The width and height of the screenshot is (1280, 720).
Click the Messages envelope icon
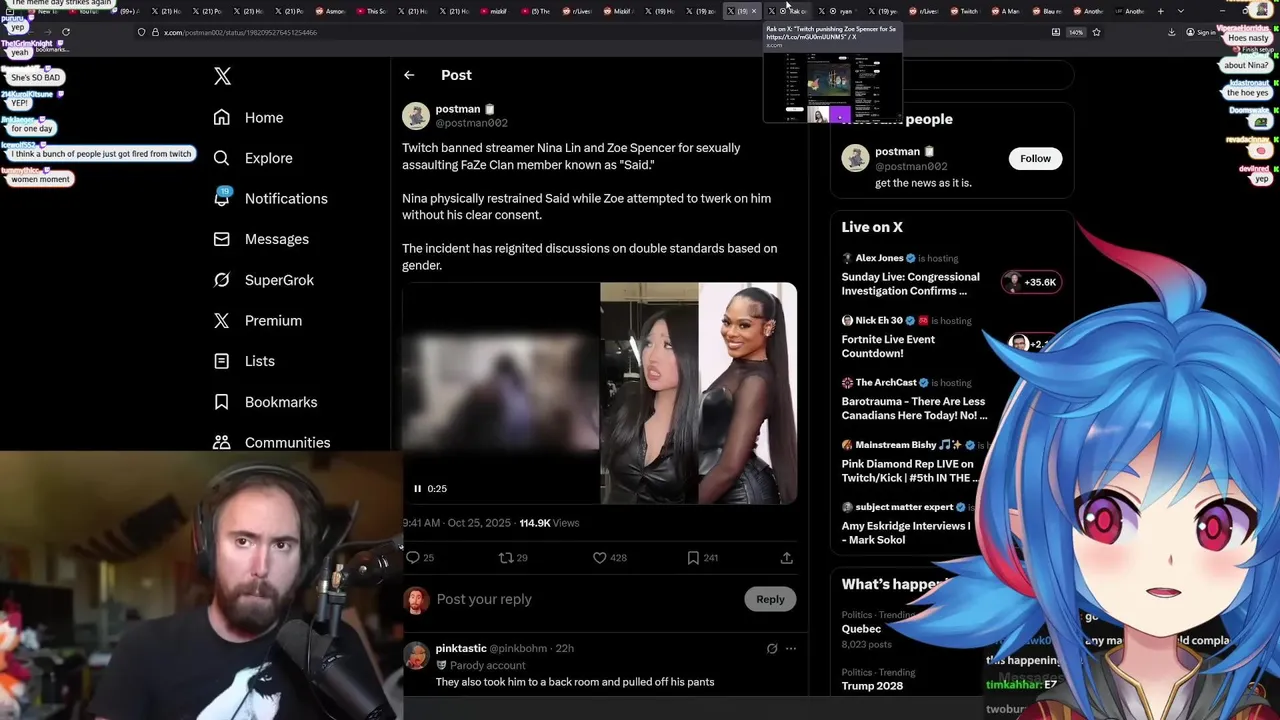click(x=222, y=239)
